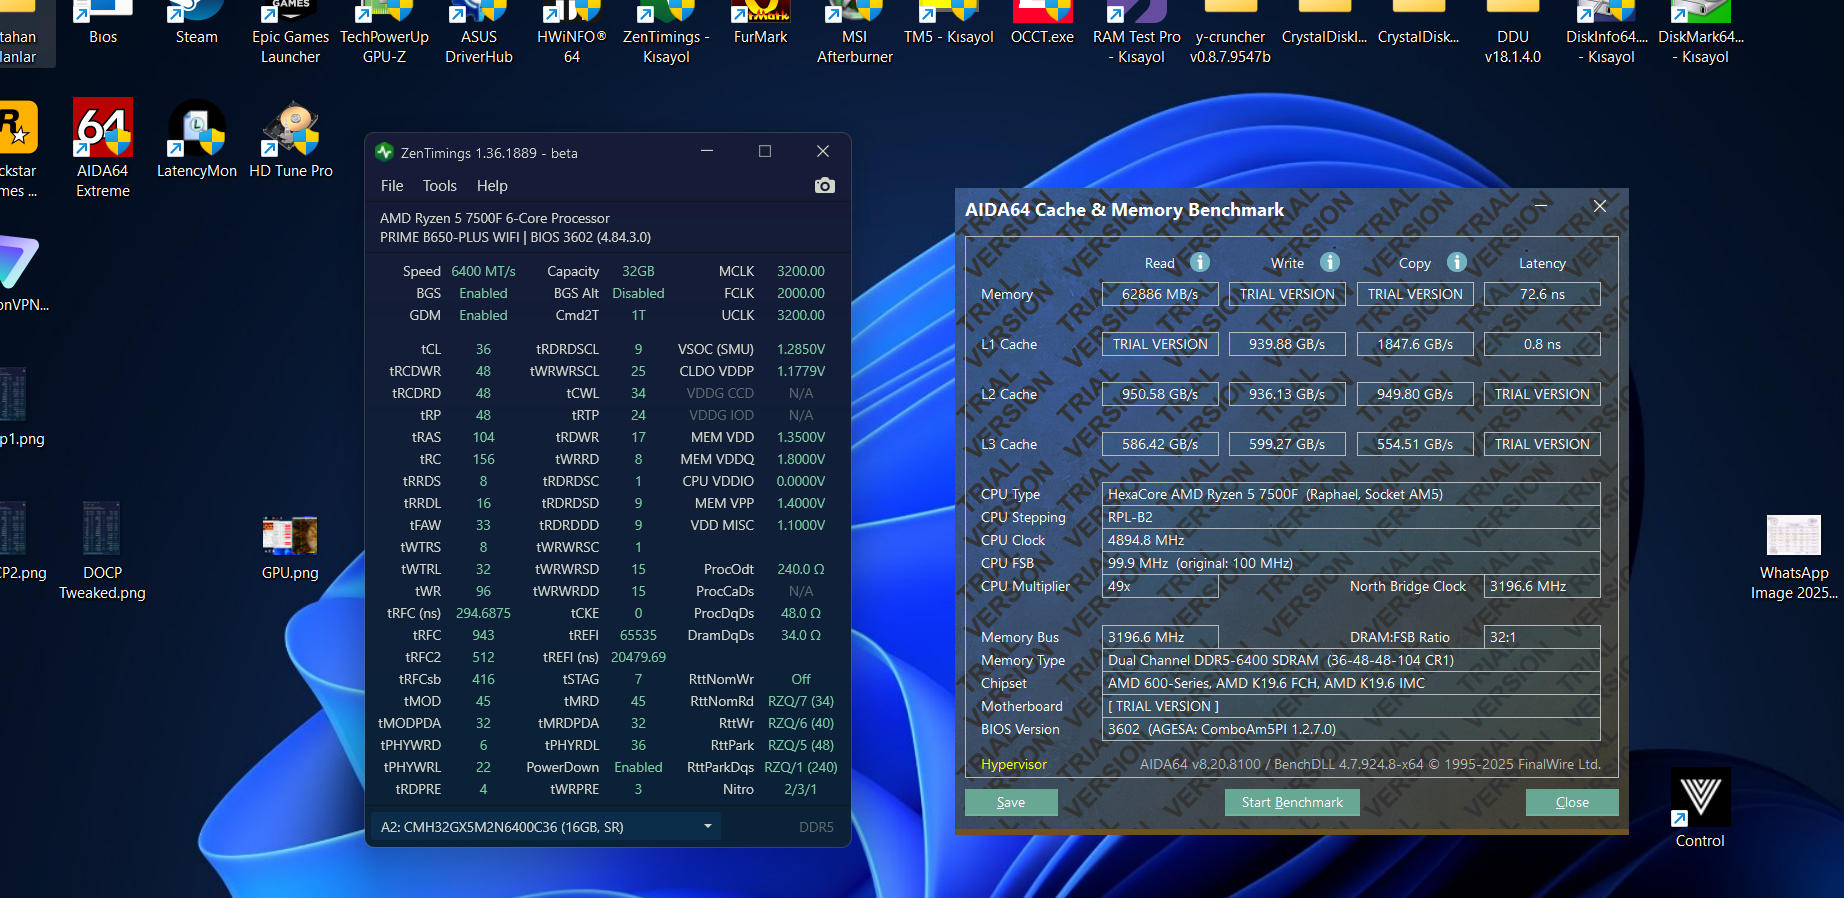Viewport: 1844px width, 898px height.
Task: Click the ZenTimings logo in title bar
Action: [x=384, y=152]
